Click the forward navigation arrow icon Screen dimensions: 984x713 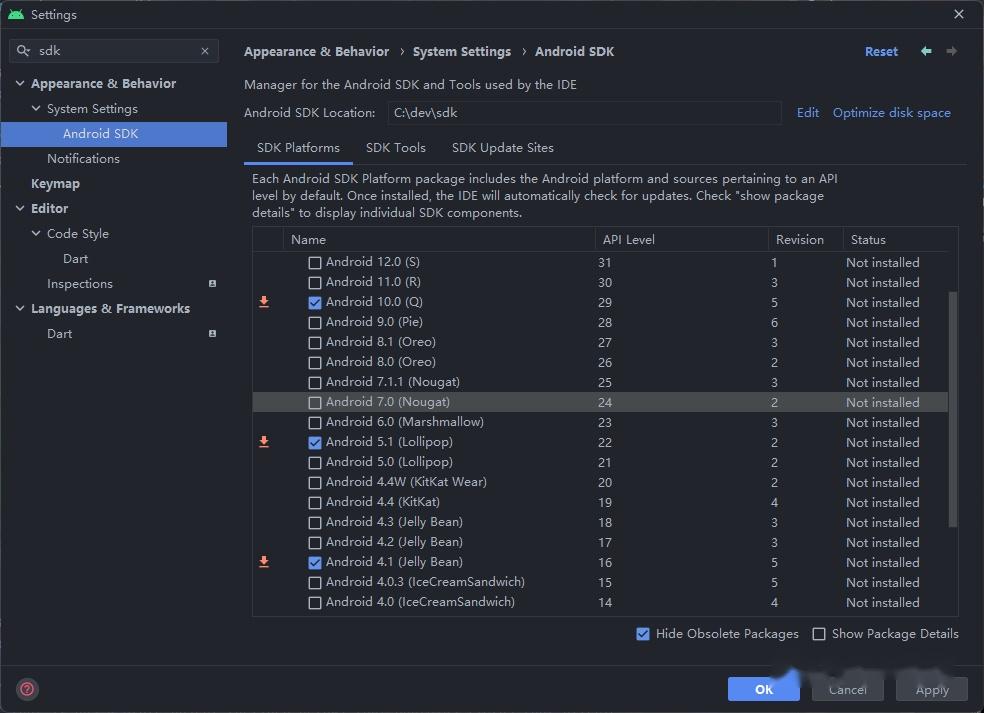(x=951, y=51)
